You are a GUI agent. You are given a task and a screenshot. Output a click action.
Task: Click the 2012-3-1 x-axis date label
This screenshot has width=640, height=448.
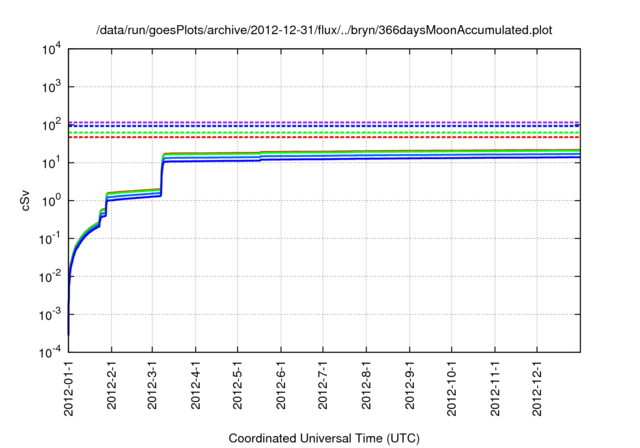[152, 385]
